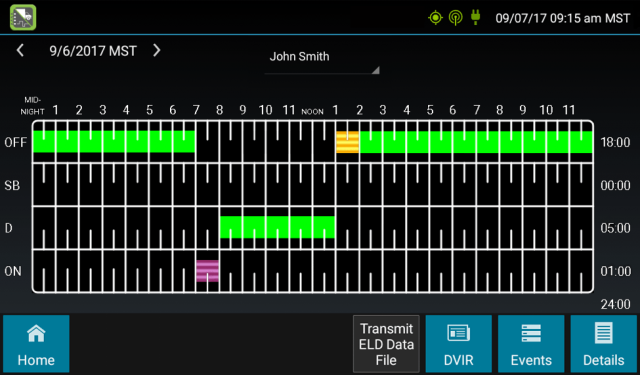
Task: Select the MID-NIGHT hour label
Action: [x=33, y=106]
